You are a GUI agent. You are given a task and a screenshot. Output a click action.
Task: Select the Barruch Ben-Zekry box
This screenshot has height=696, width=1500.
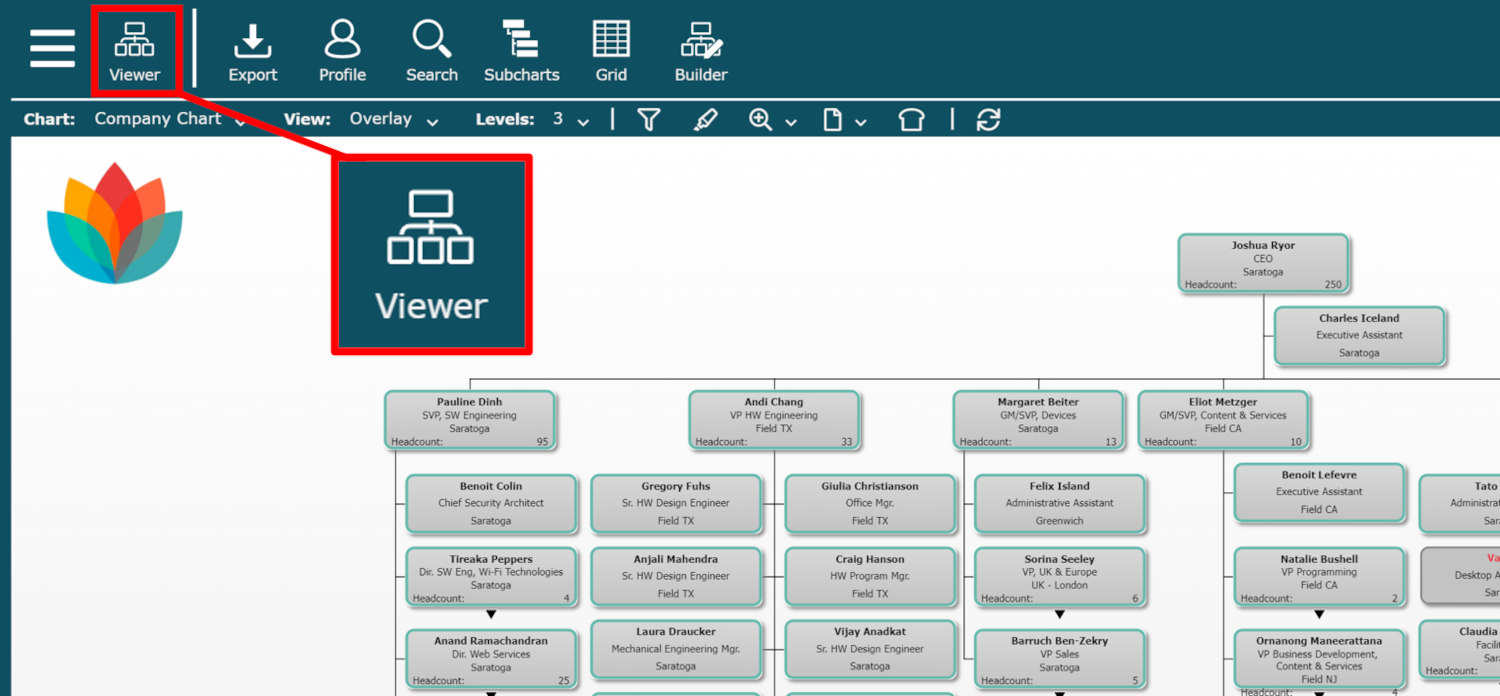point(1060,659)
